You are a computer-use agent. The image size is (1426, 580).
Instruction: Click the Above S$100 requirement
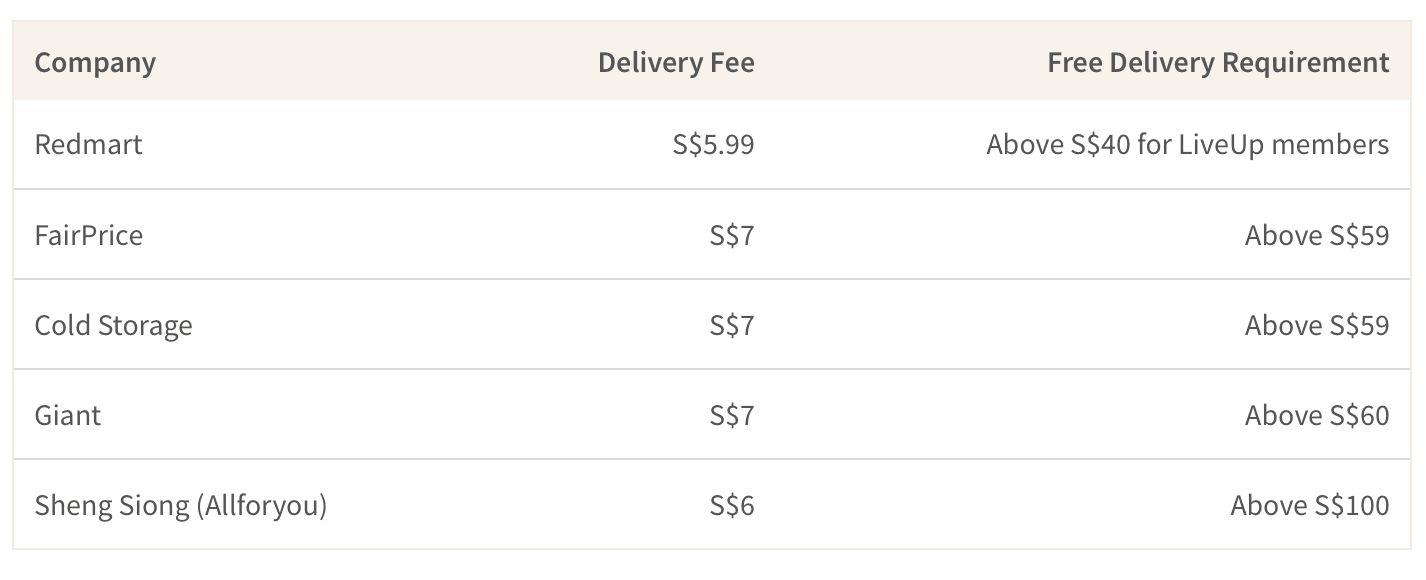pos(1310,505)
